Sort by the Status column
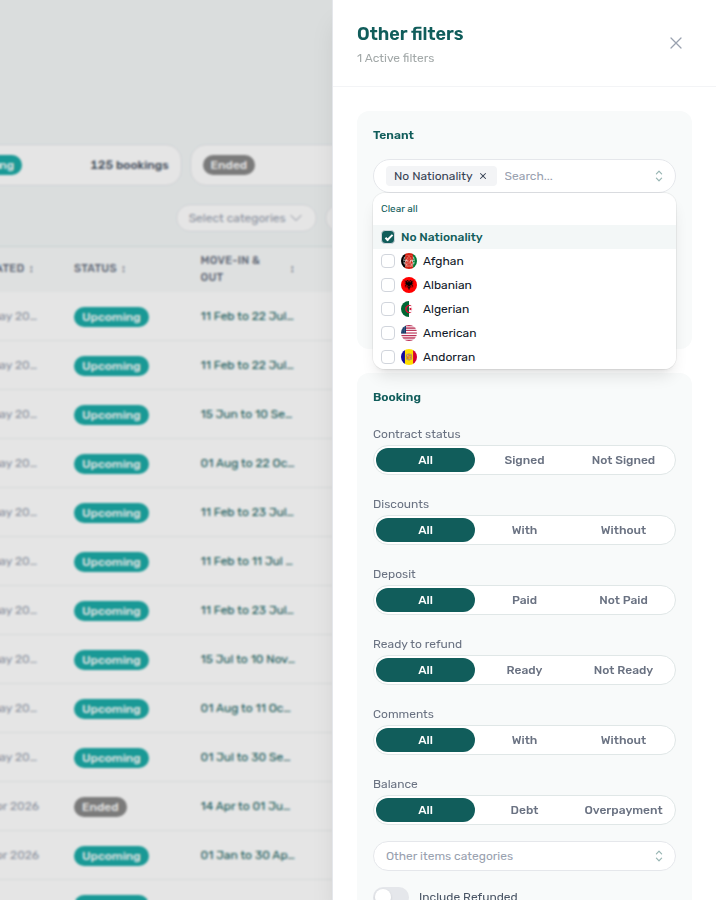The width and height of the screenshot is (716, 900). [100, 268]
